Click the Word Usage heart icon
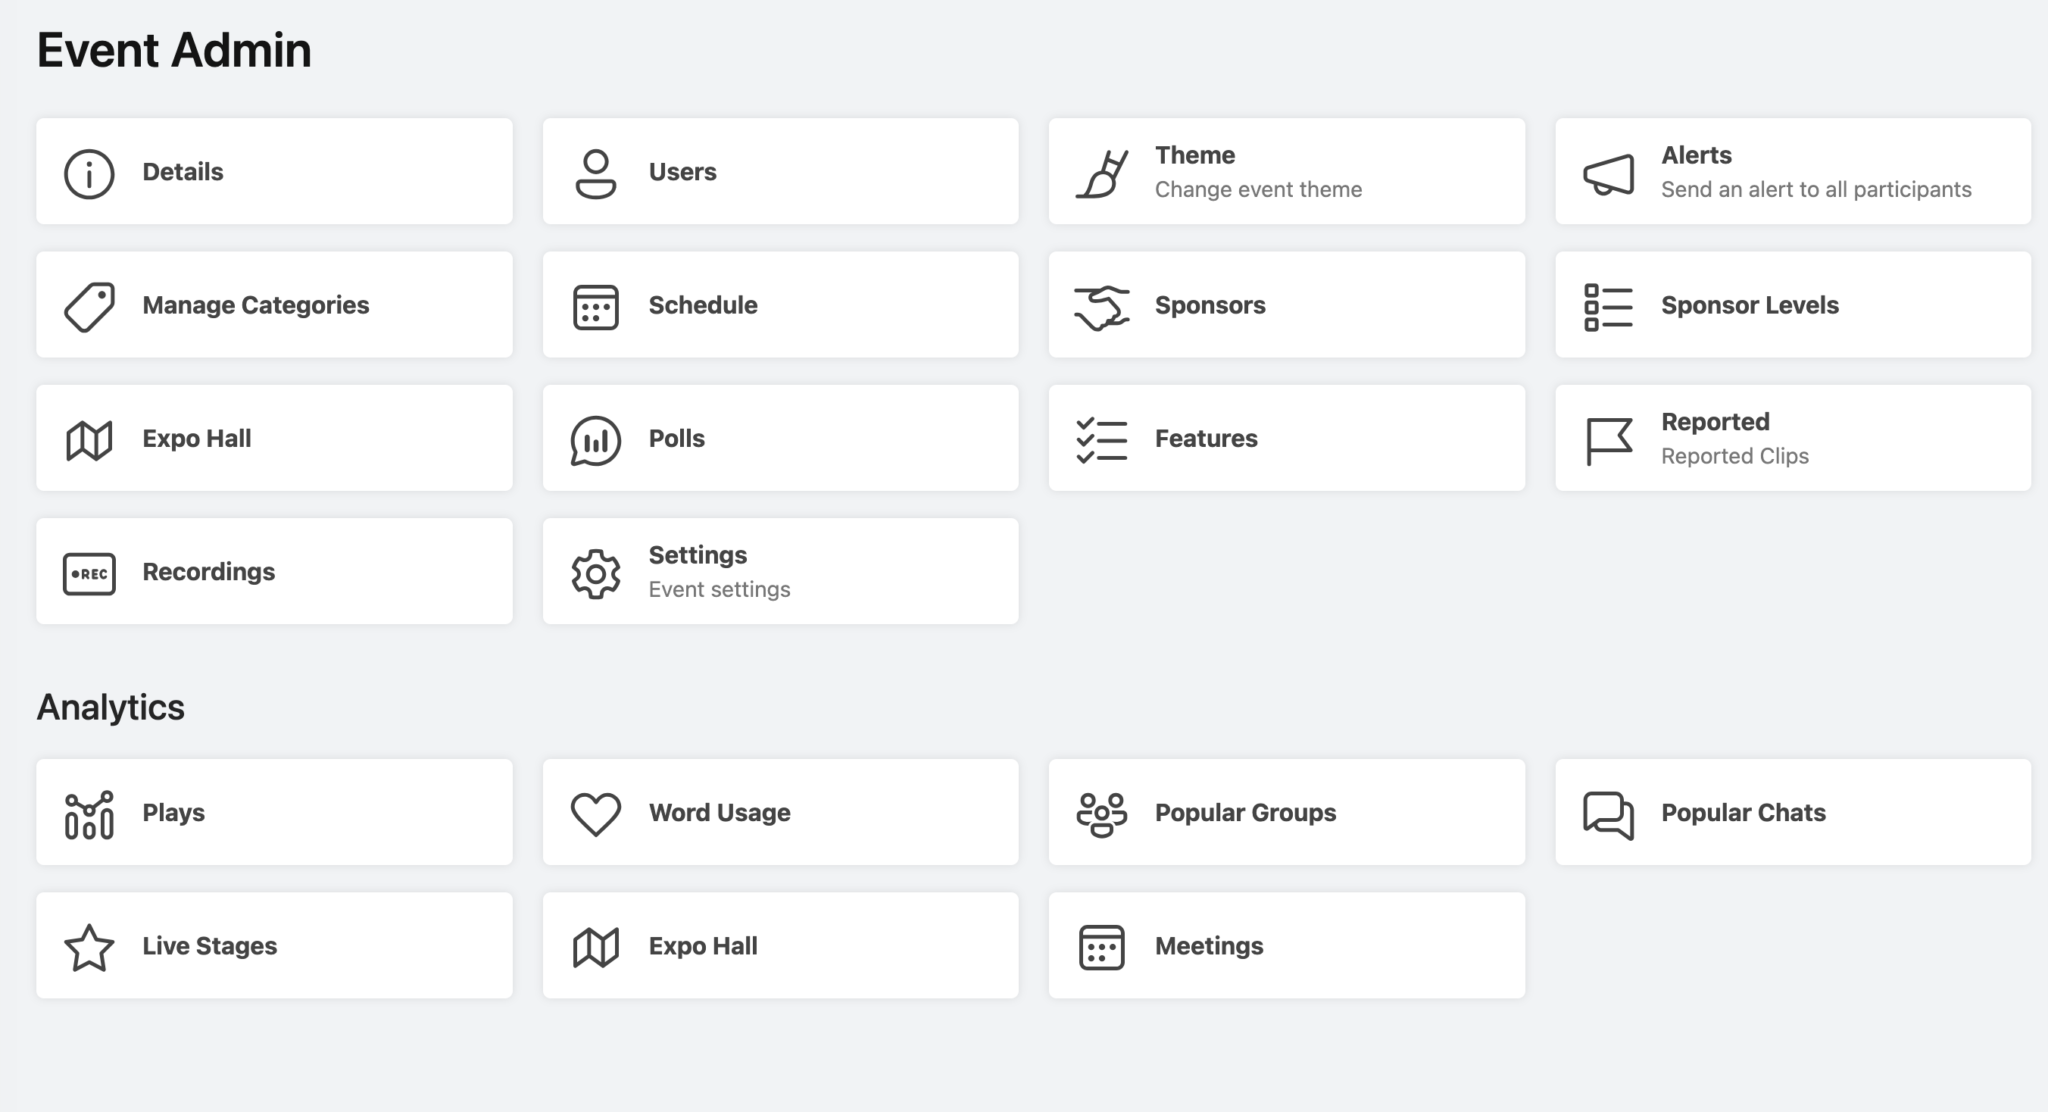Image resolution: width=2048 pixels, height=1112 pixels. pos(595,812)
